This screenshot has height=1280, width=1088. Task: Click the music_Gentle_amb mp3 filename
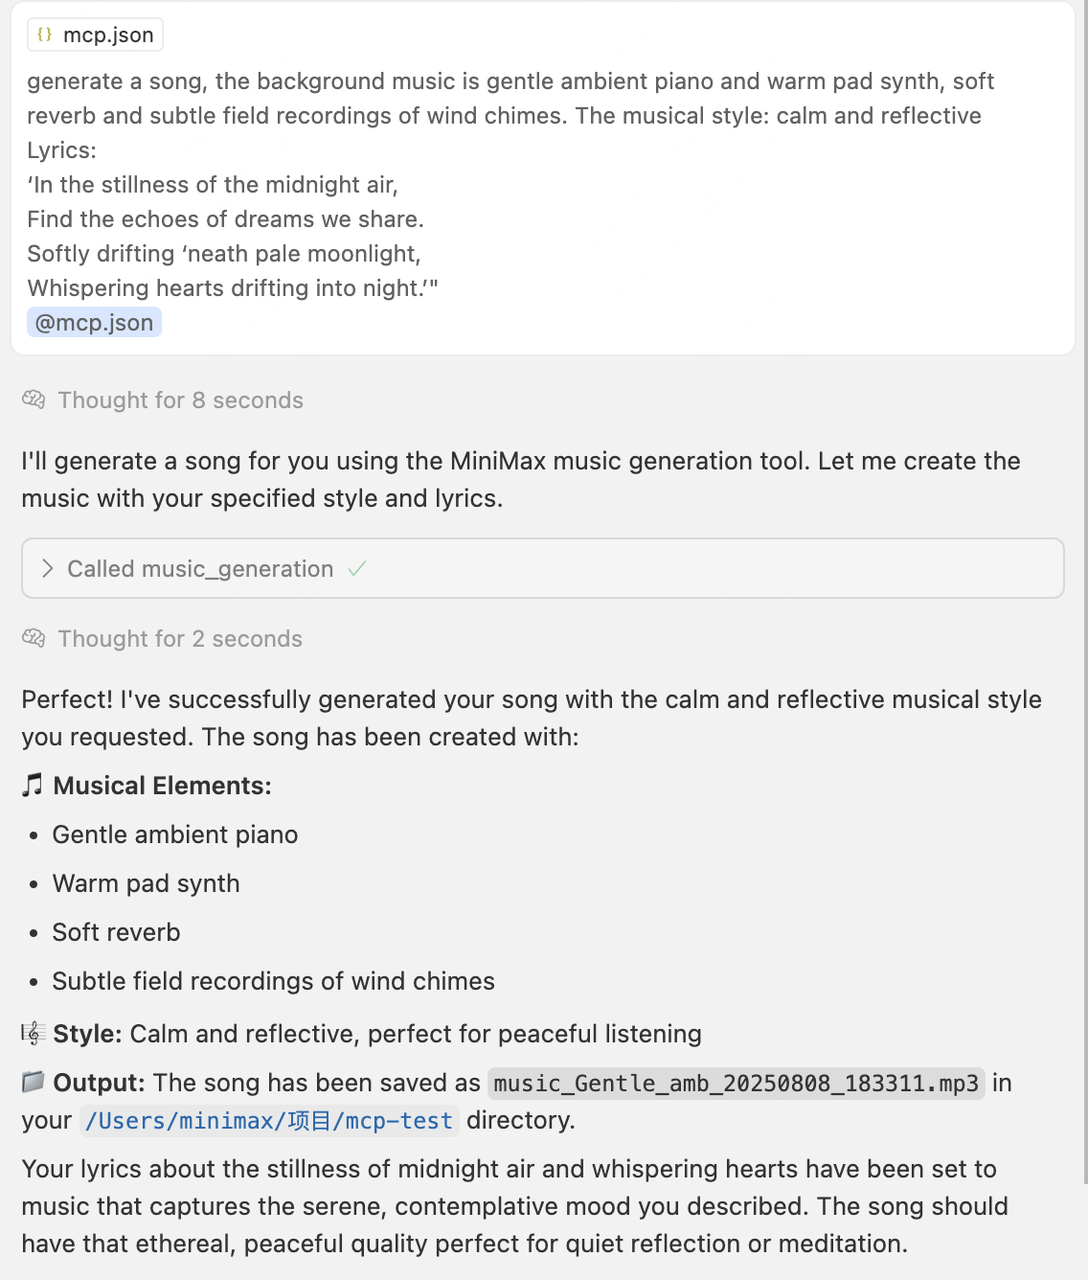point(736,1083)
